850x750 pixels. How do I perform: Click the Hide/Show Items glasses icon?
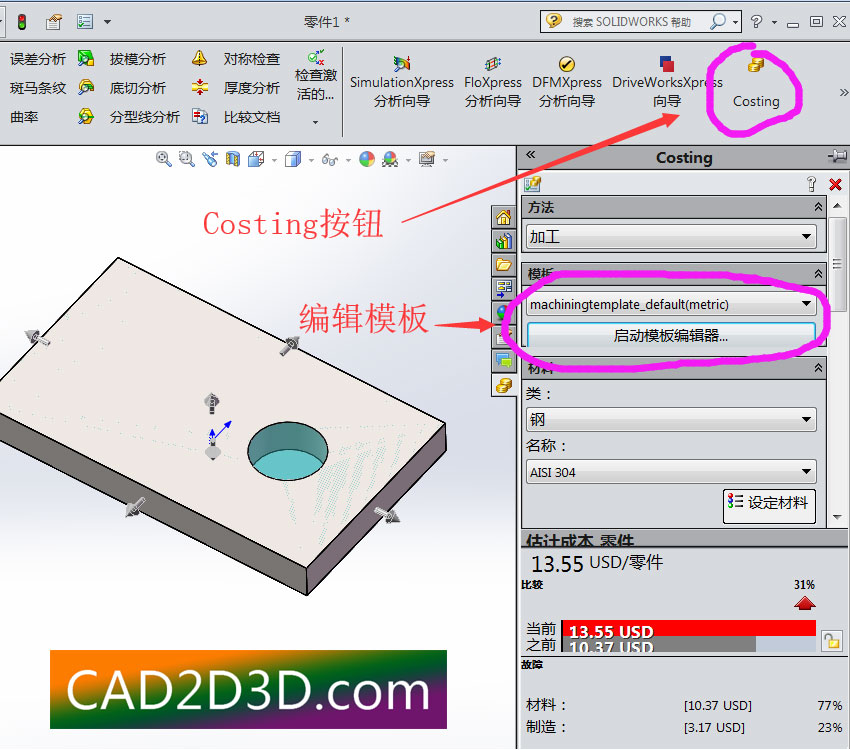point(330,160)
